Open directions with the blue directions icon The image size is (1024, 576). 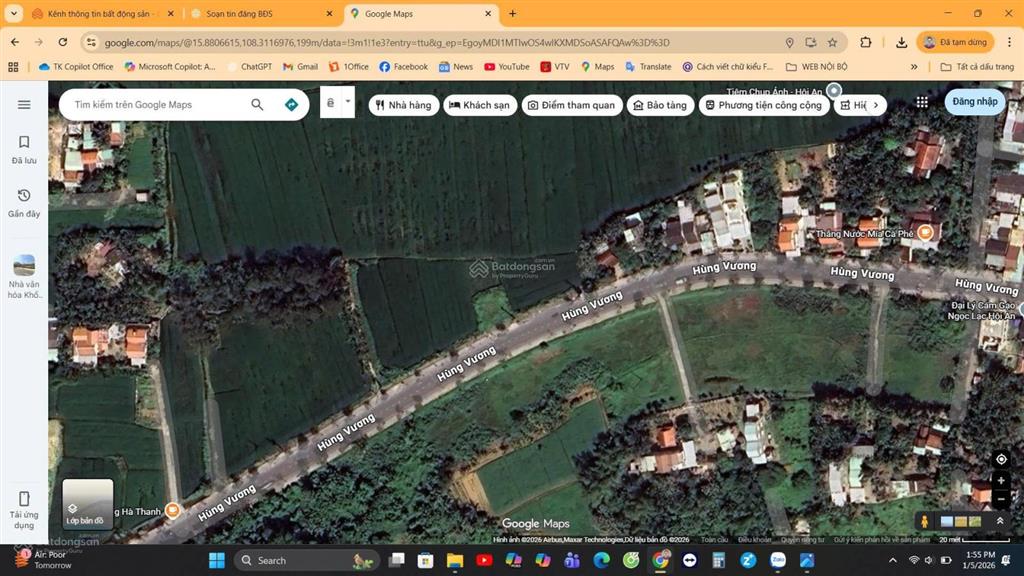pyautogui.click(x=291, y=103)
